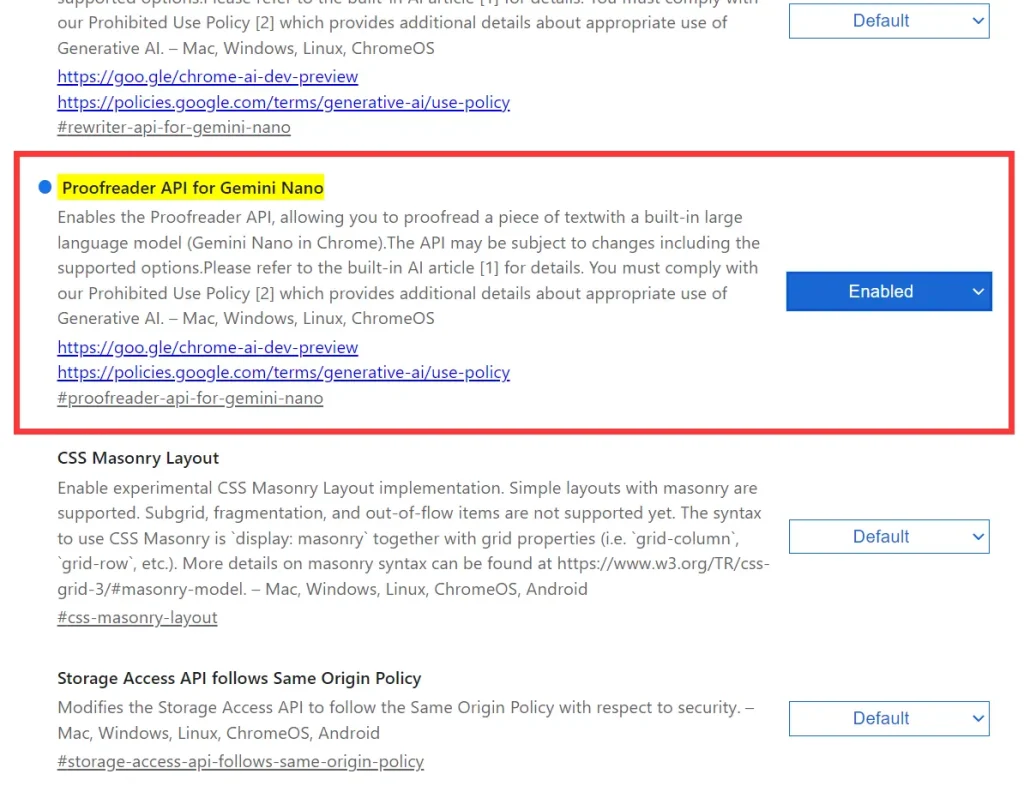Click the #proofreader-api-for-gemini-nano anchor link
This screenshot has width=1024, height=810.
pos(190,398)
